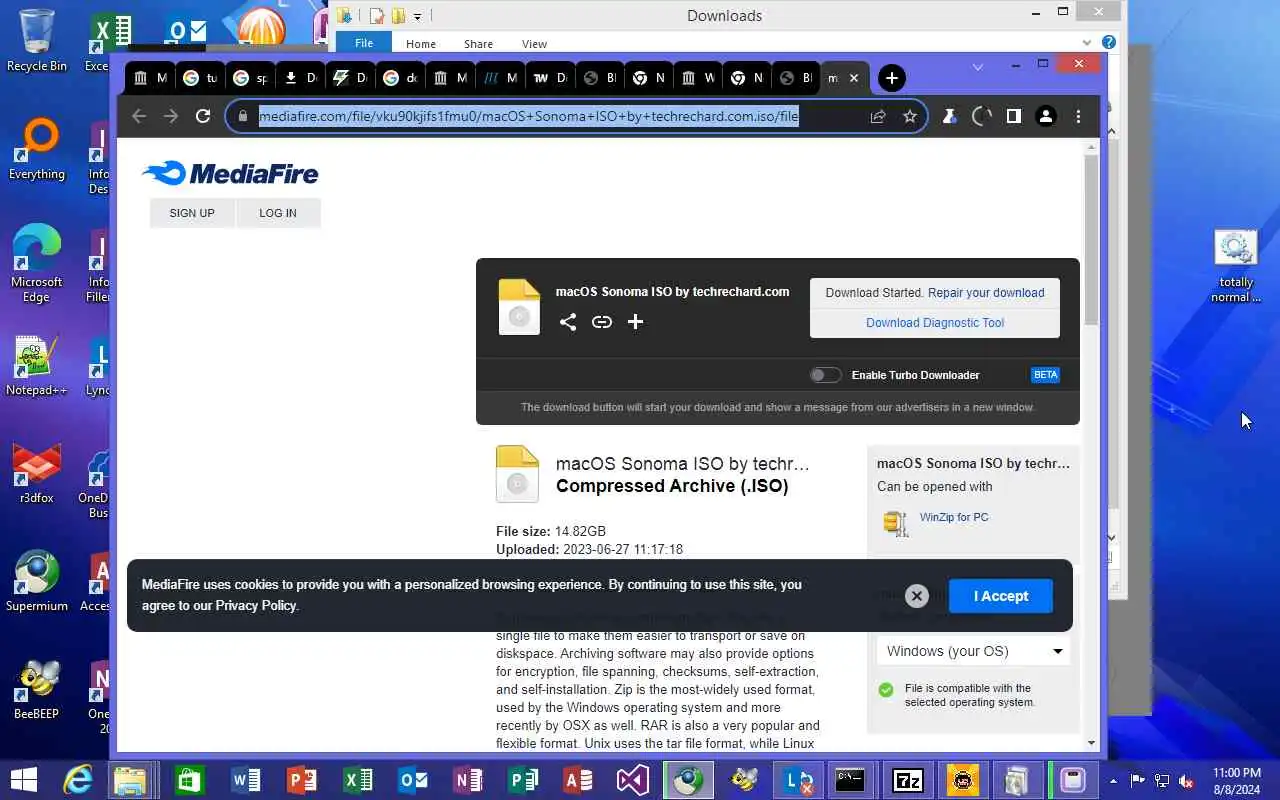Click the address bar URL
Viewport: 1280px width, 800px height.
(528, 116)
